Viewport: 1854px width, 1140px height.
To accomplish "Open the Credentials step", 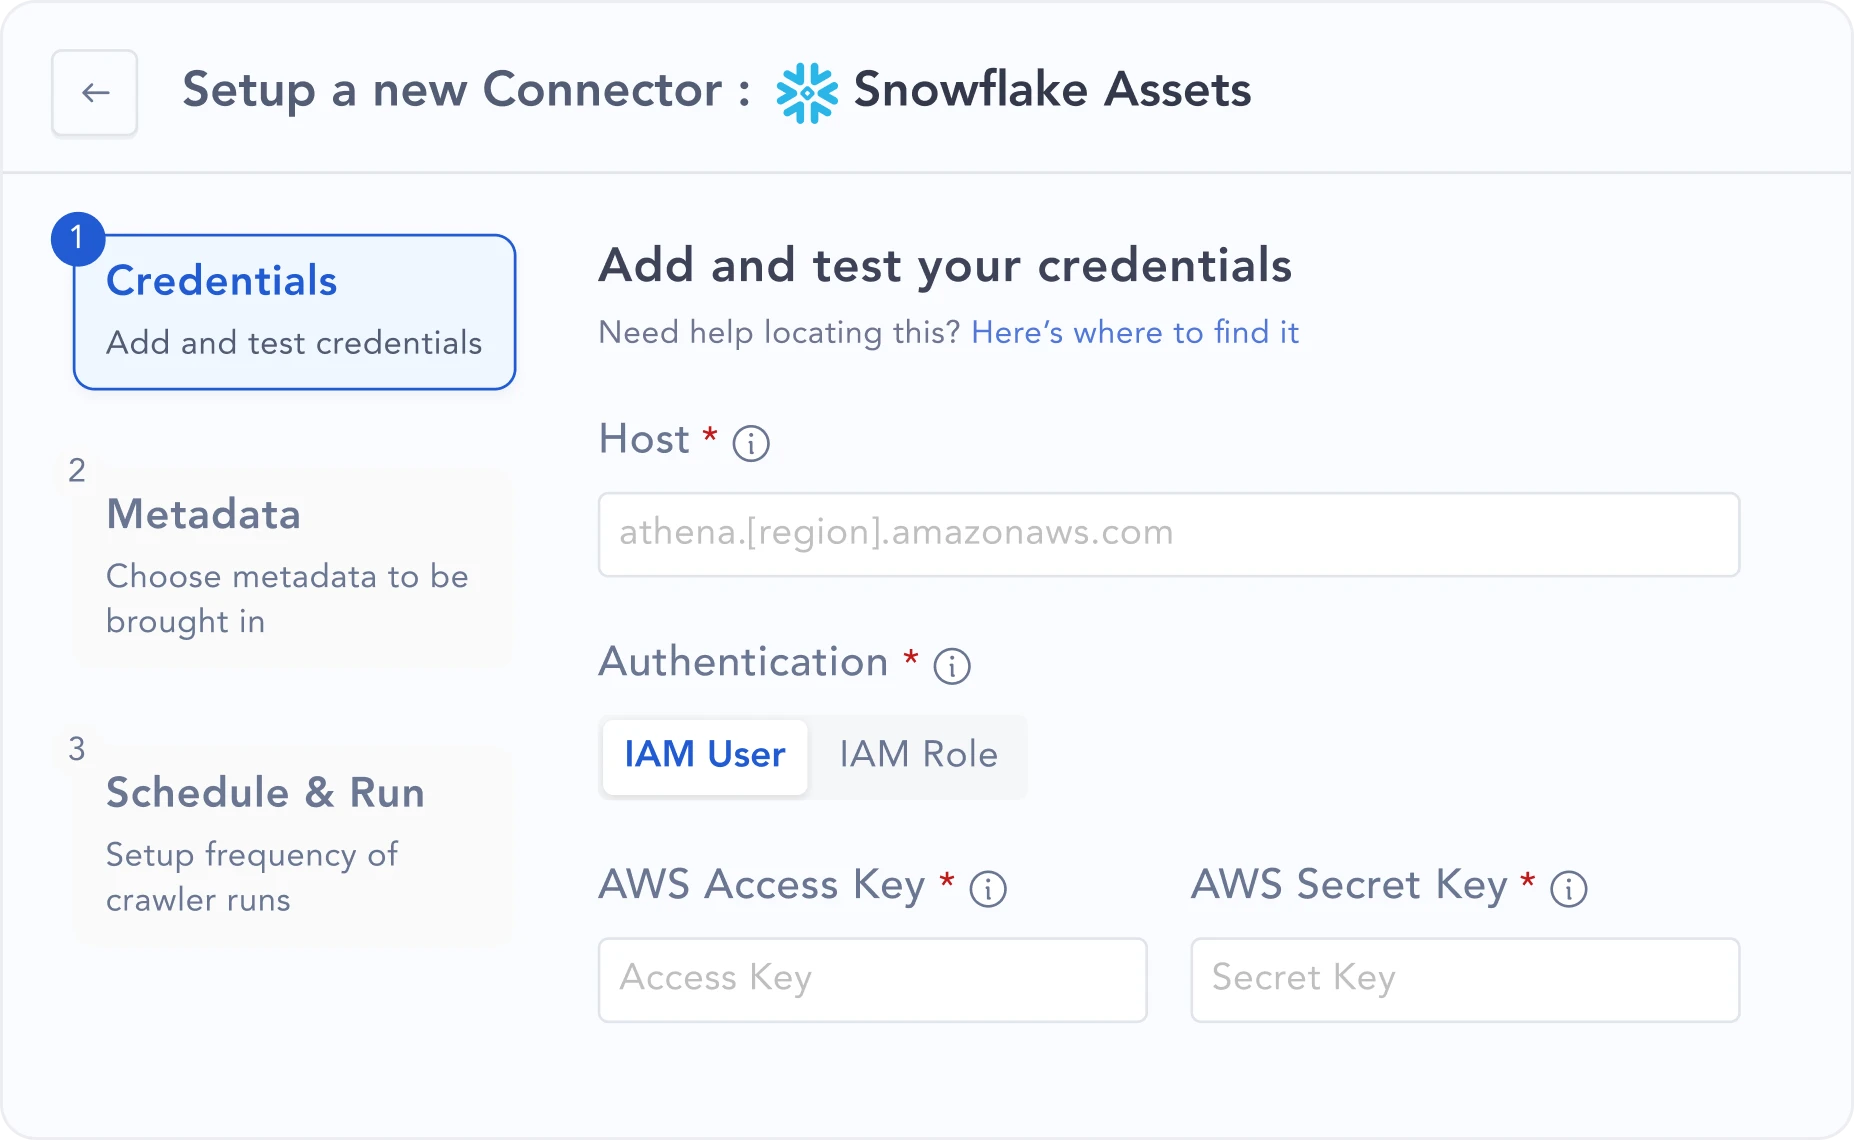I will 294,312.
